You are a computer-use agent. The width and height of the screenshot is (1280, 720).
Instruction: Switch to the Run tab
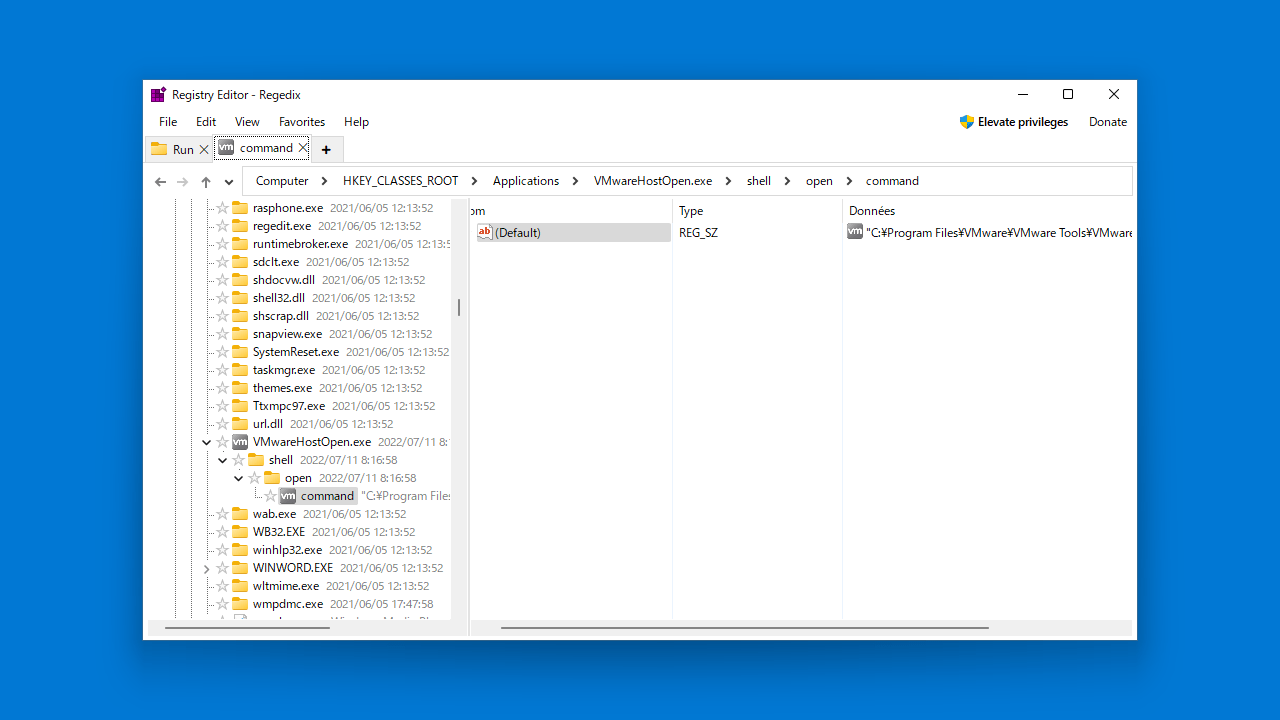[x=180, y=149]
